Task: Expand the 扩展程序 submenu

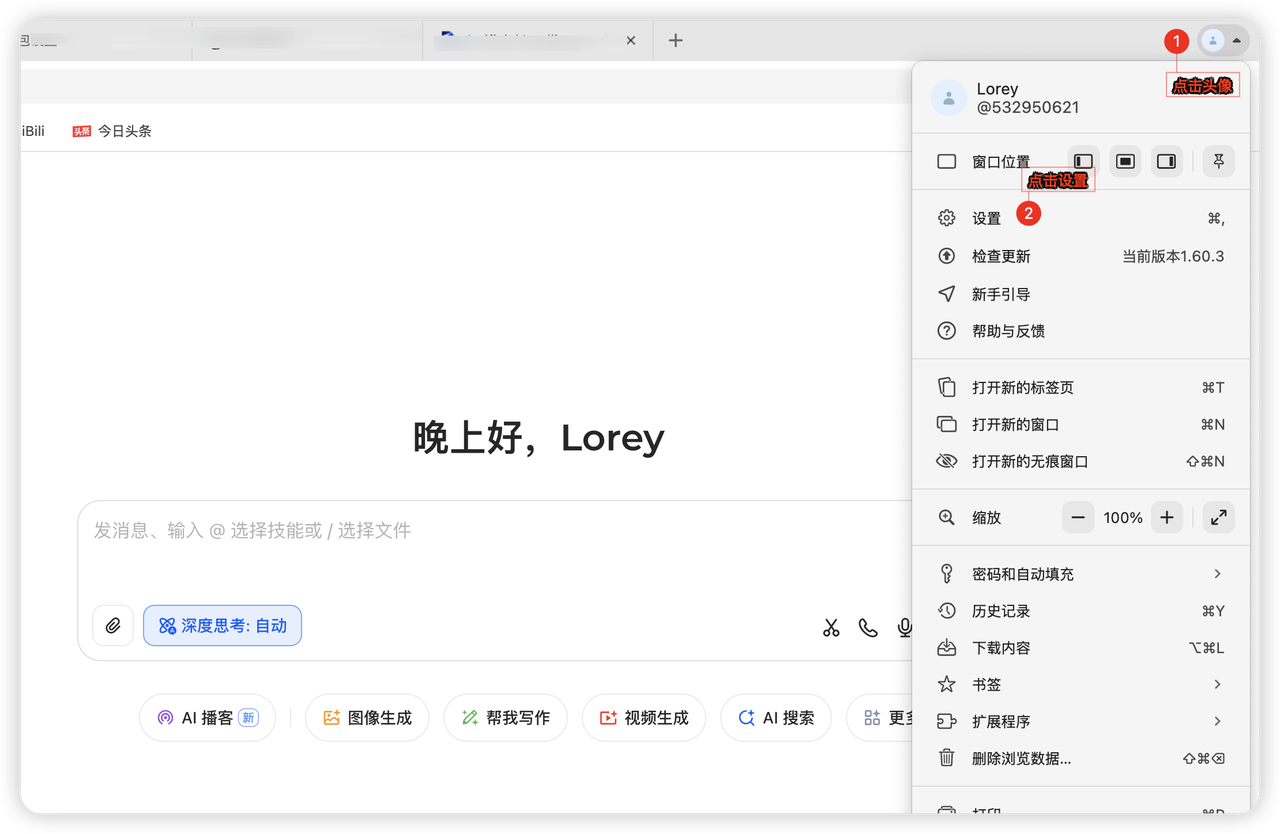Action: 1081,721
